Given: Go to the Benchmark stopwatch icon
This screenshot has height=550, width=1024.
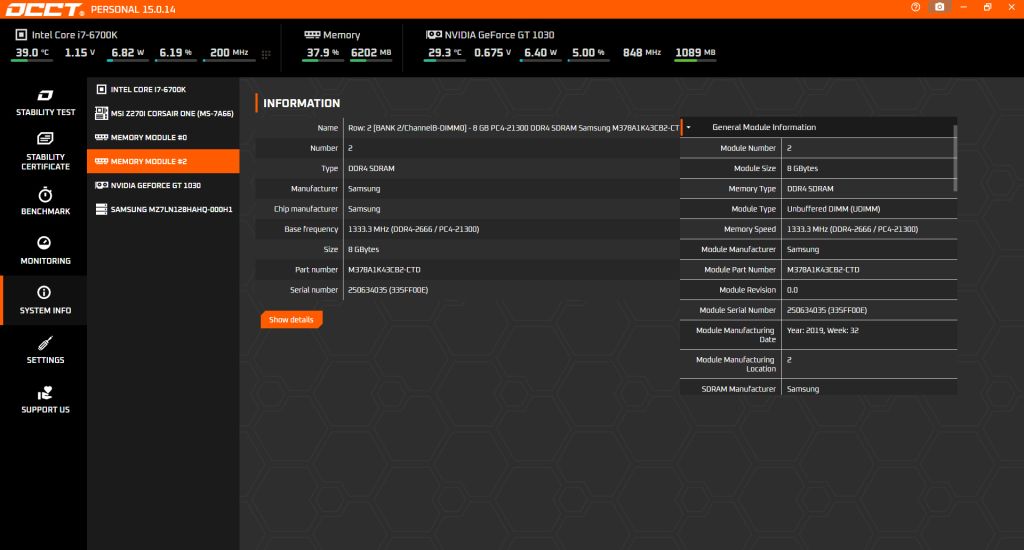Looking at the screenshot, I should coord(44,195).
